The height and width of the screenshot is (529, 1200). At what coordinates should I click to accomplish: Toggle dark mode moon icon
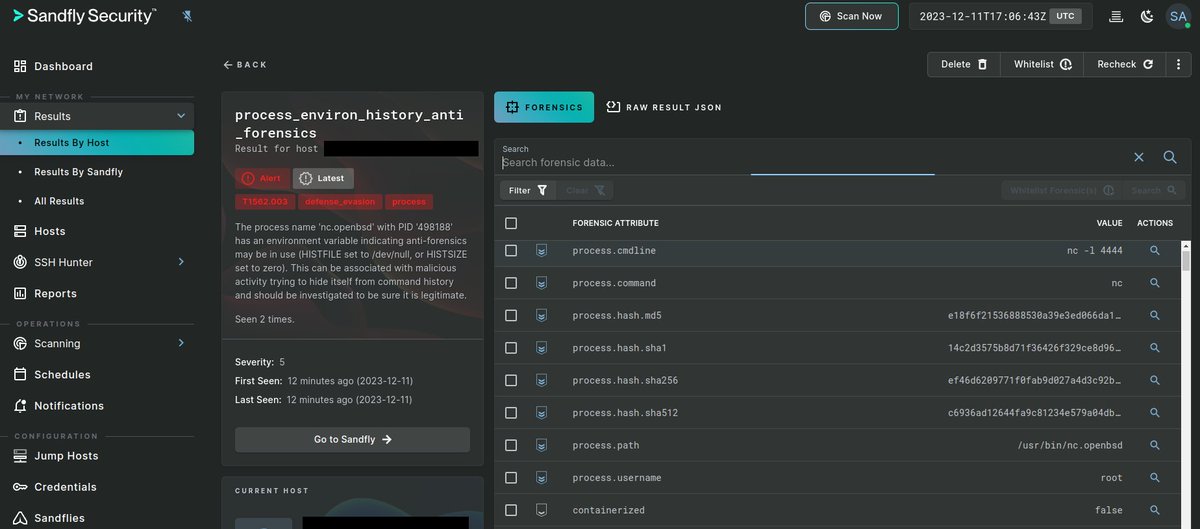tap(1147, 16)
